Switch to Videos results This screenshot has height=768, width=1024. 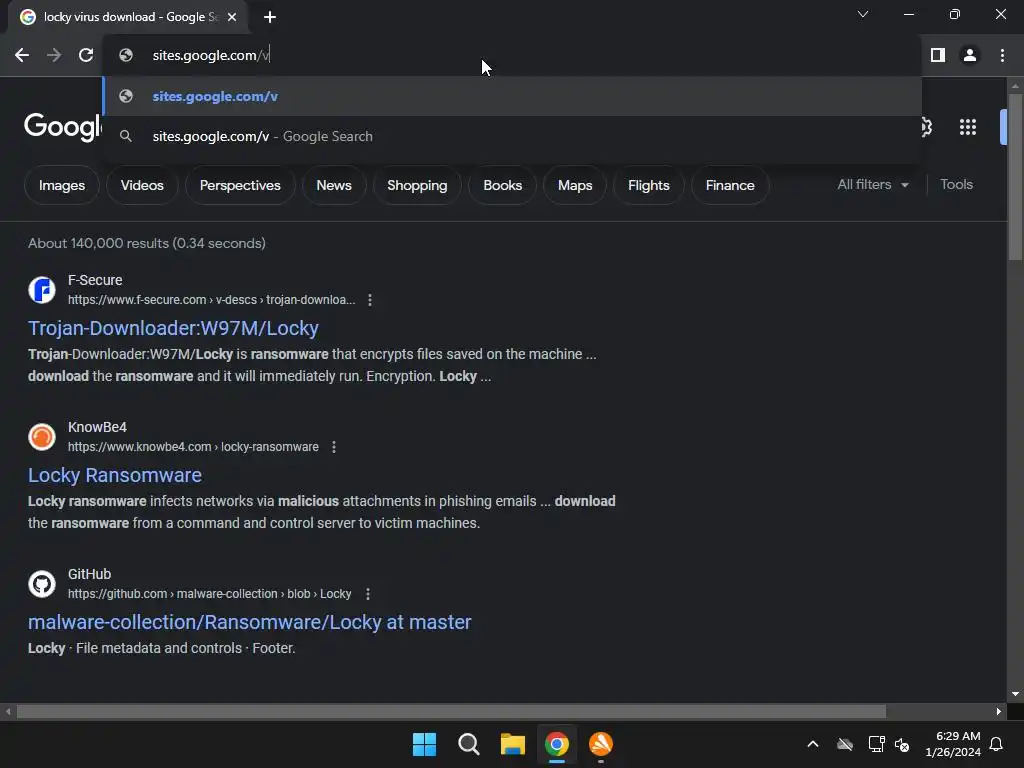pos(142,185)
